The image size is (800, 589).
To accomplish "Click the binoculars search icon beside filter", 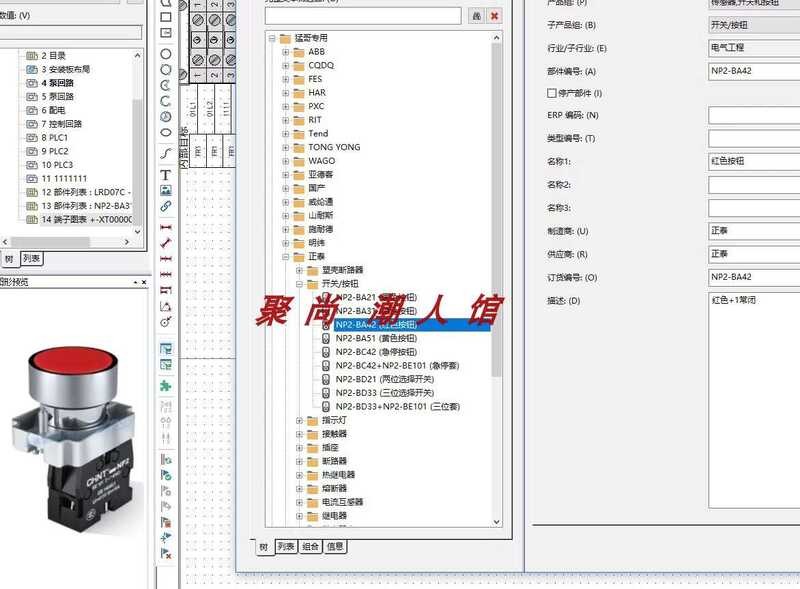I will point(476,16).
